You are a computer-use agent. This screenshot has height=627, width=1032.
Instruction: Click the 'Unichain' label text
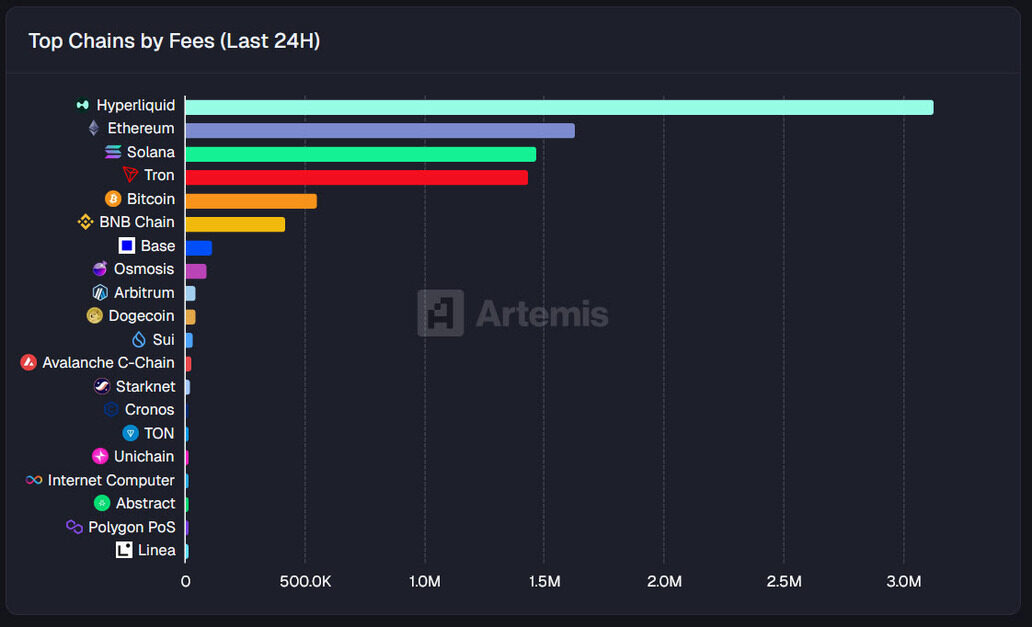point(144,456)
